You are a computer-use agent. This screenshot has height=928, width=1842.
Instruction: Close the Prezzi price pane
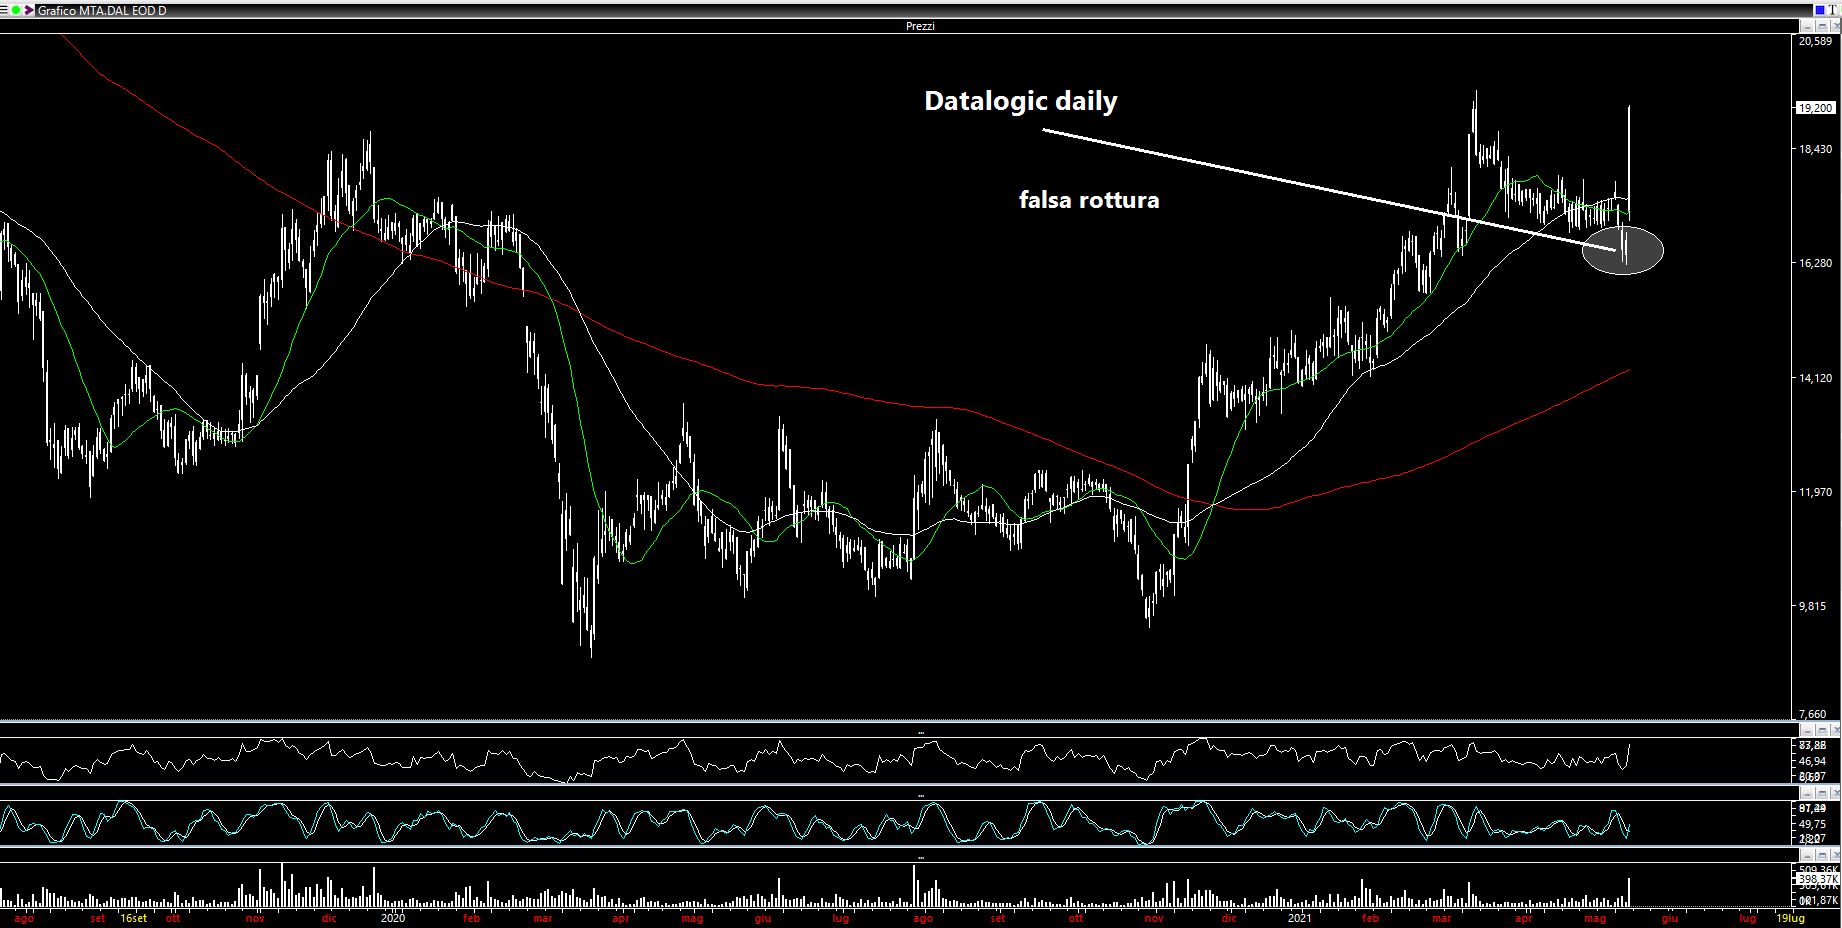[x=1836, y=26]
